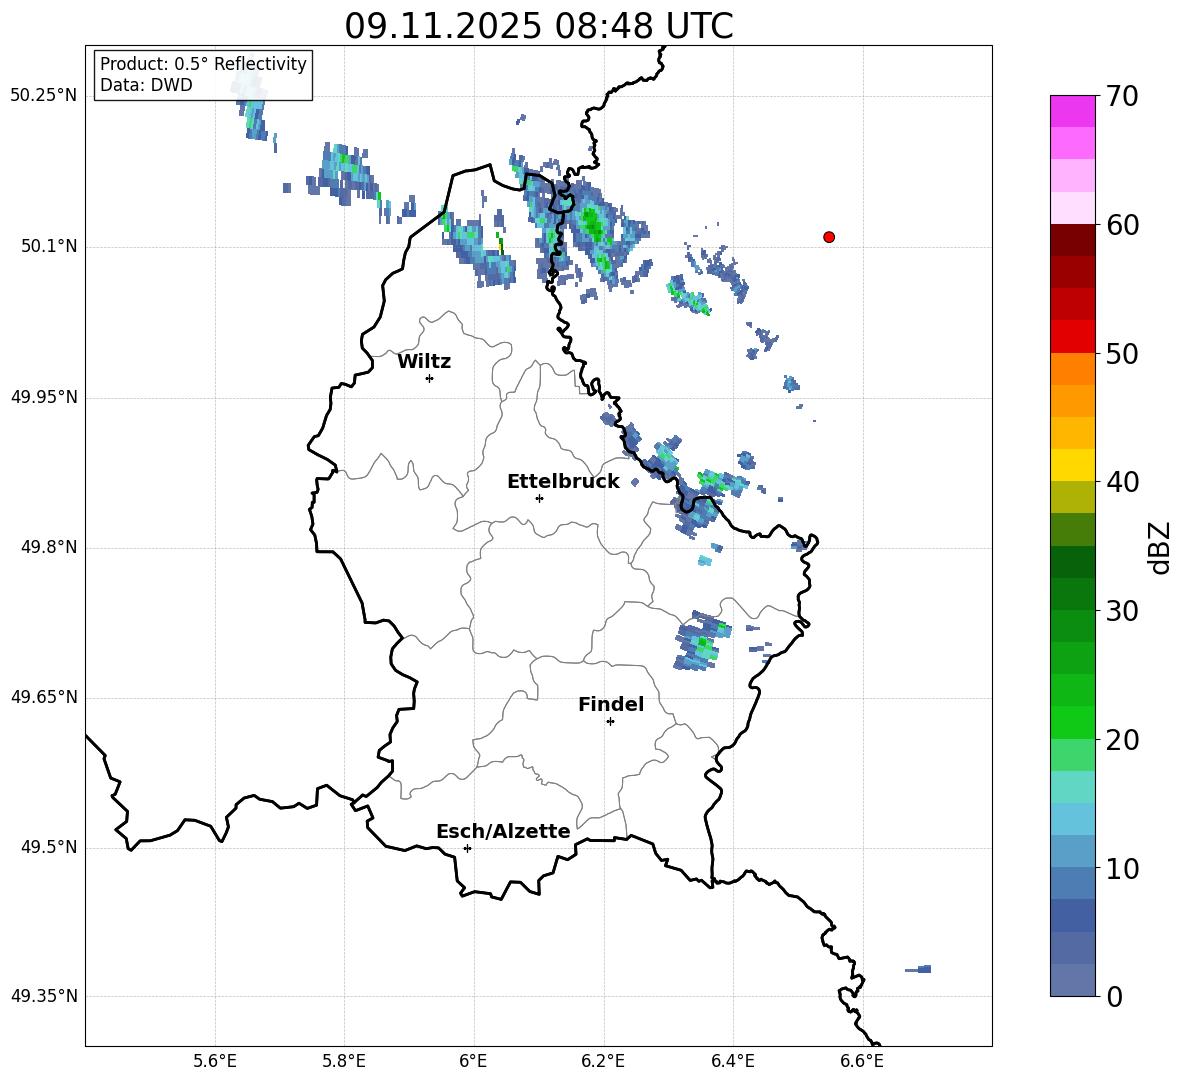This screenshot has width=1184, height=1081.
Task: Click the Ettelbruck station cross marker
Action: pyautogui.click(x=539, y=498)
